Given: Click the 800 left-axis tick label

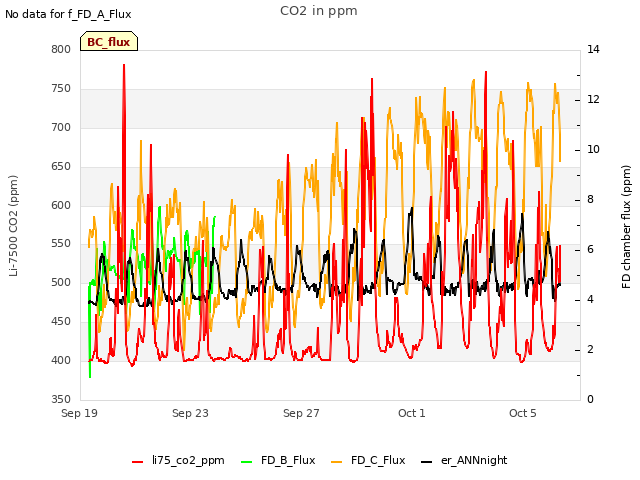Looking at the screenshot, I should (x=61, y=49).
